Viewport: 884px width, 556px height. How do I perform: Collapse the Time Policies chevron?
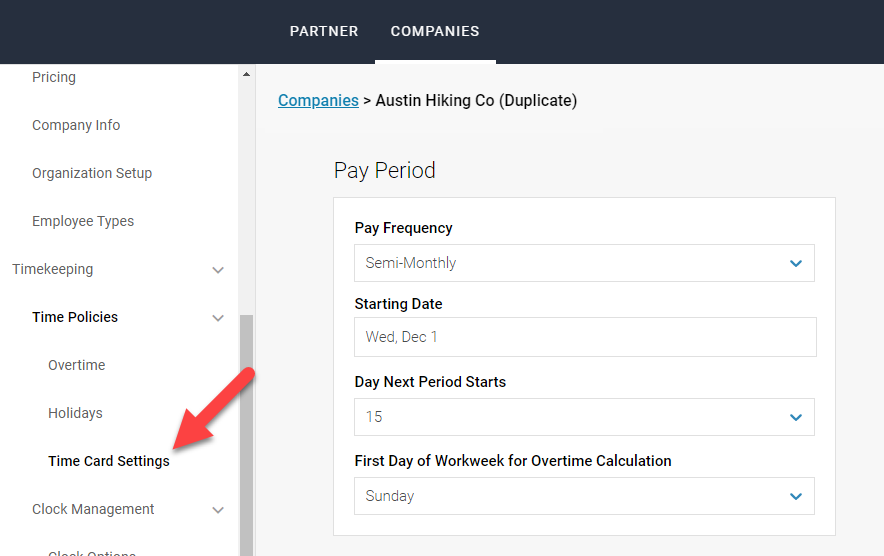[218, 318]
